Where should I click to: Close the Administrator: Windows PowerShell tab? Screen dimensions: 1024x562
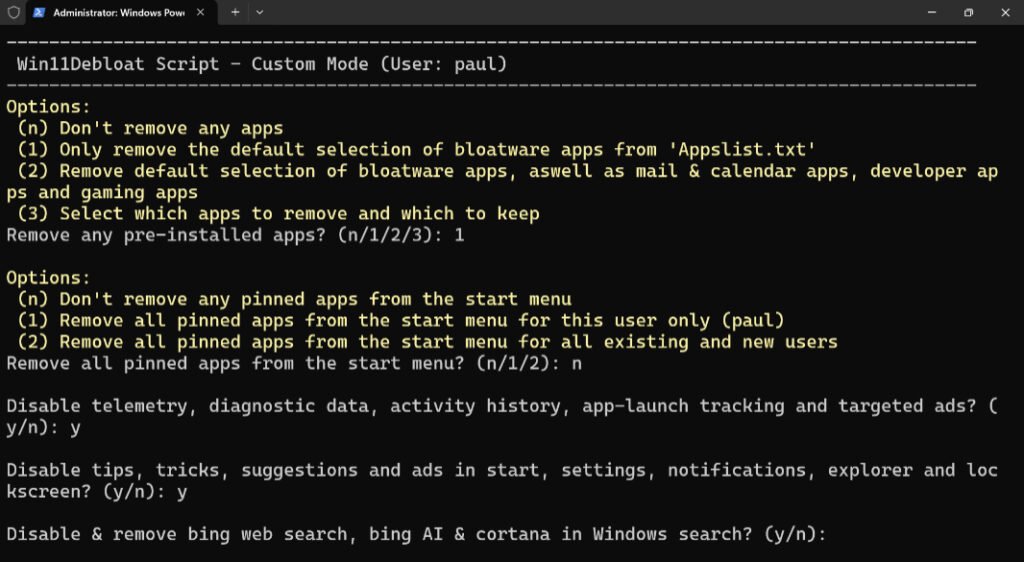pos(202,12)
